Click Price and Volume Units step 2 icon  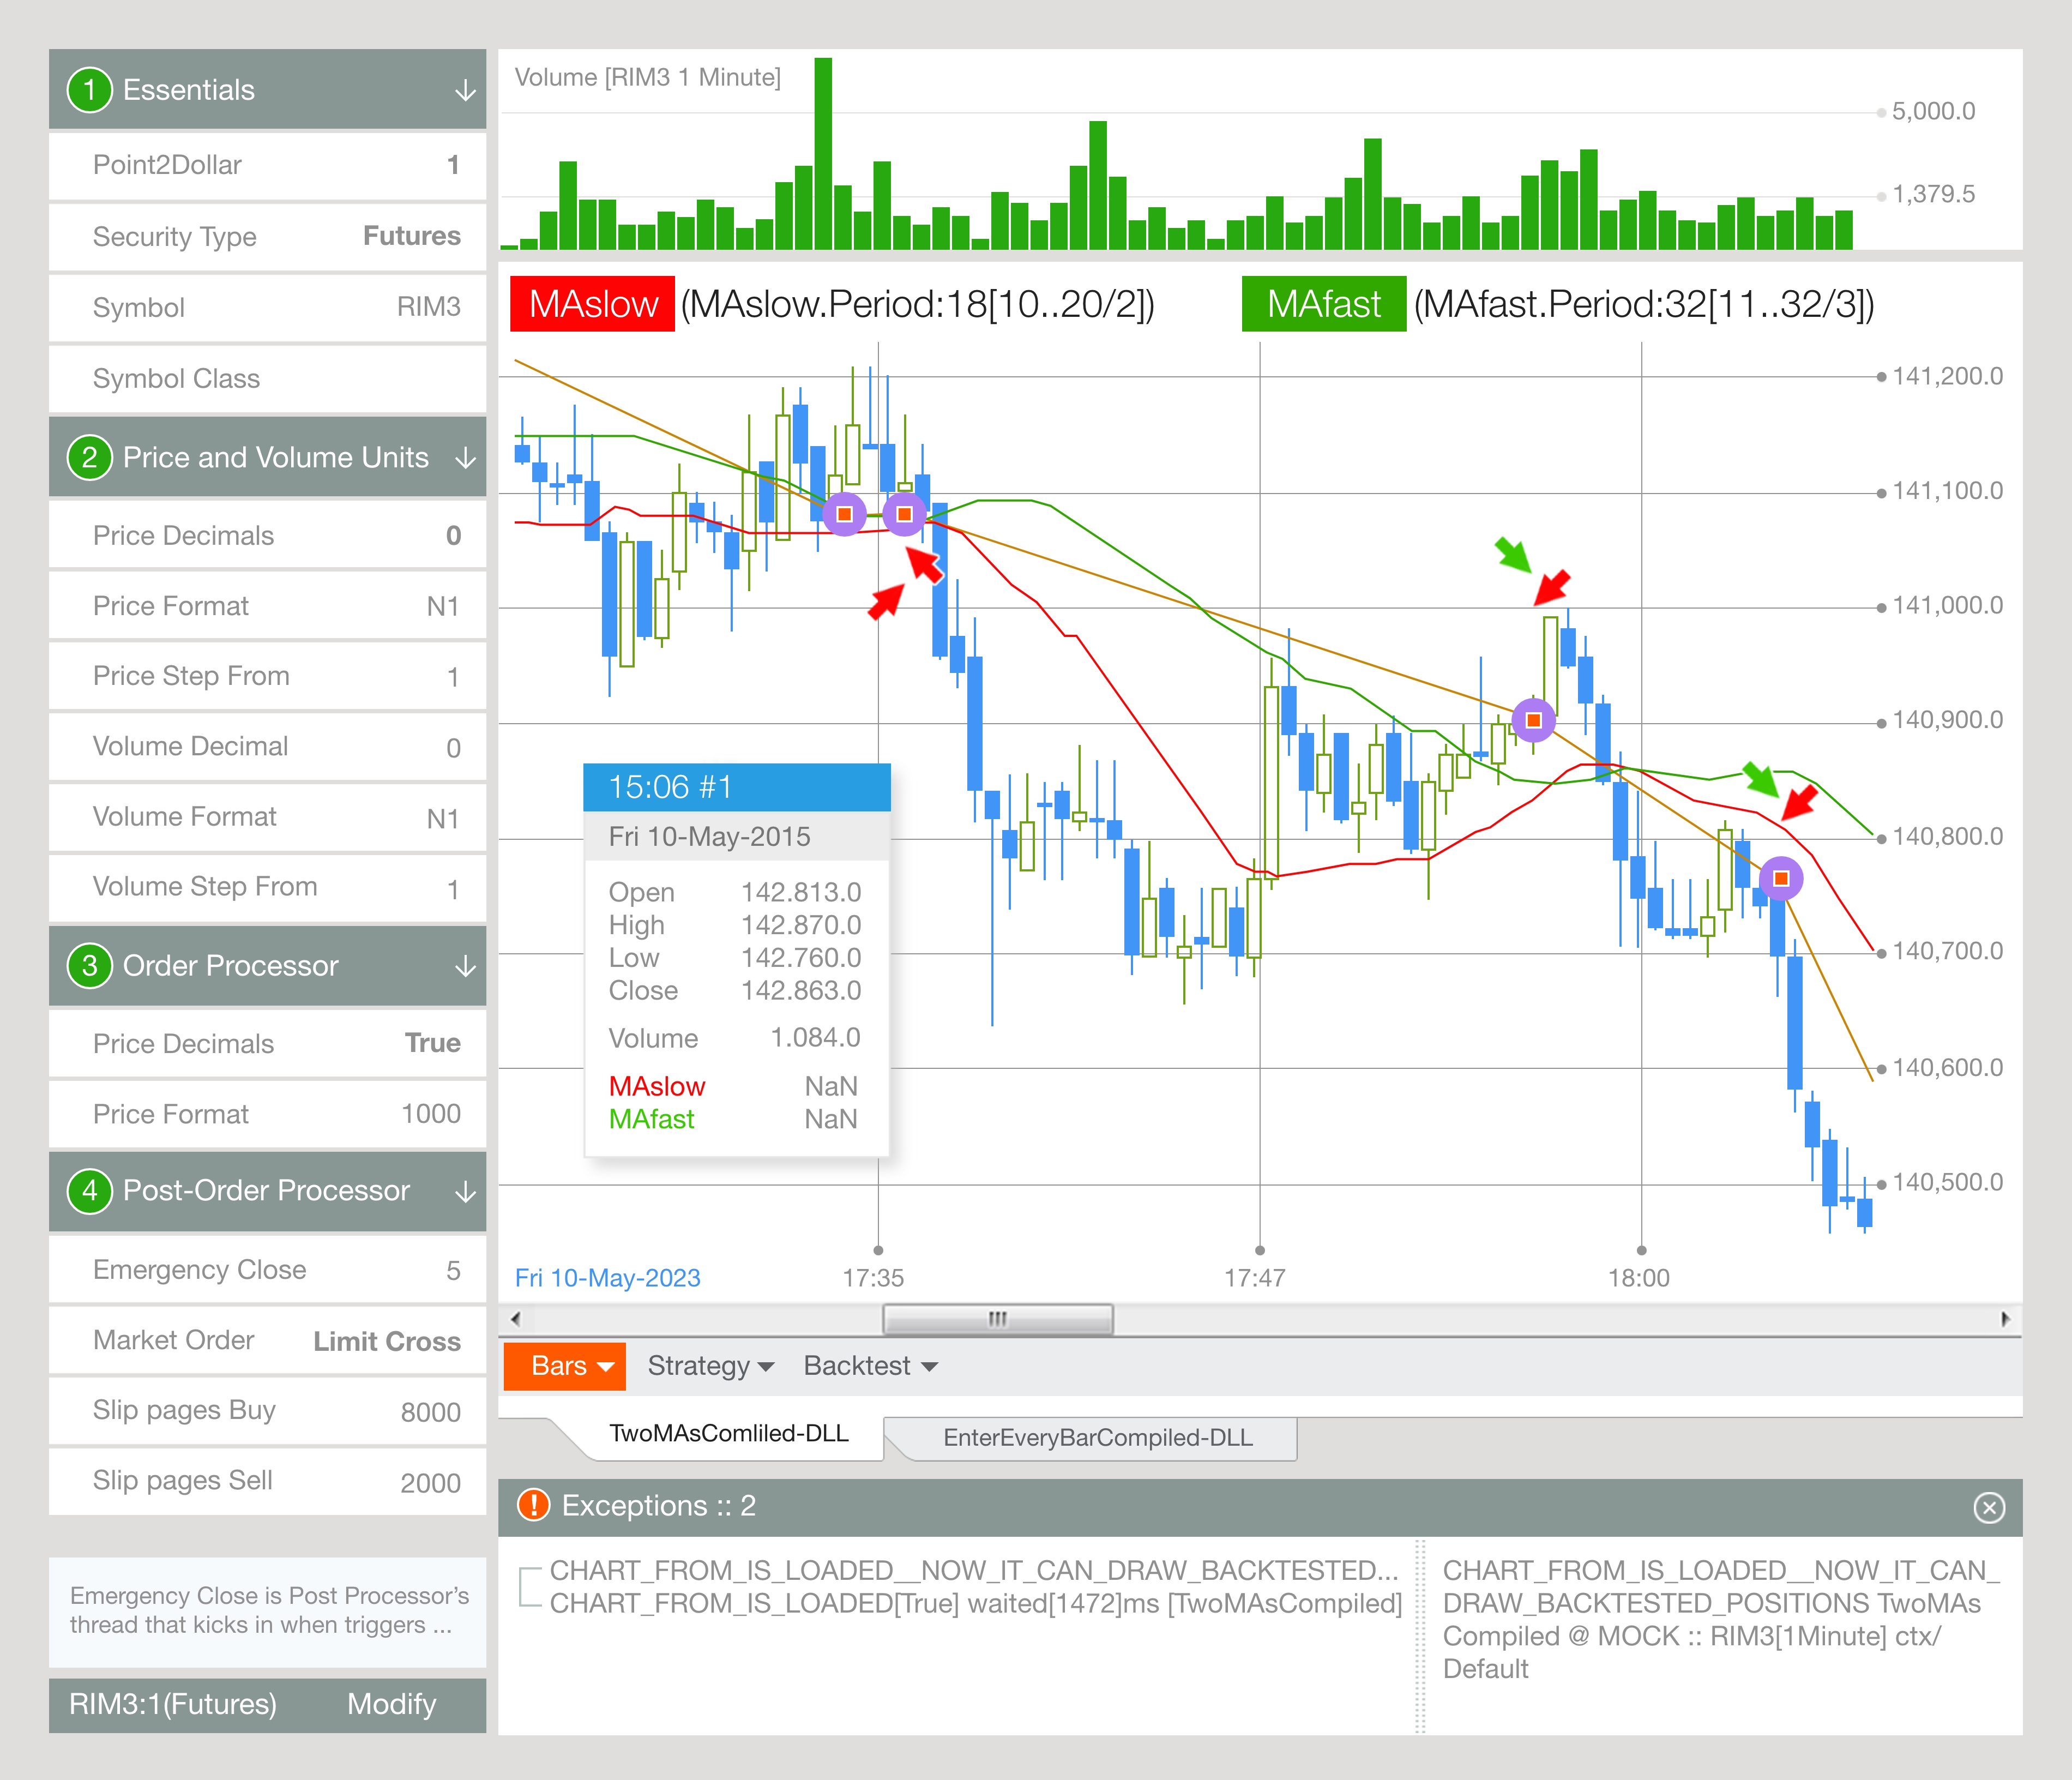[x=89, y=458]
